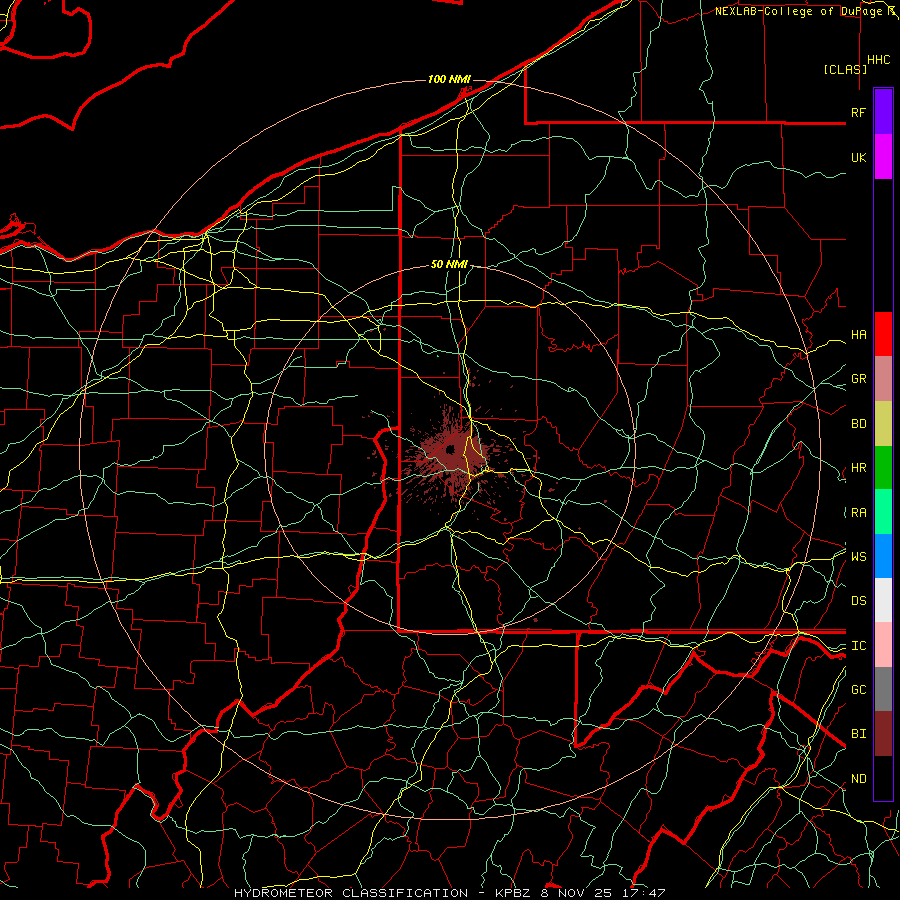Viewport: 900px width, 900px height.
Task: Click the 'HR' legend label
Action: (x=858, y=468)
